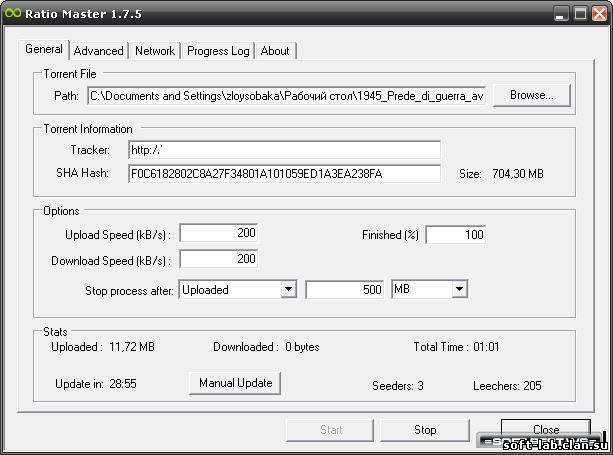Maximize the Ratio Master window

(581, 14)
